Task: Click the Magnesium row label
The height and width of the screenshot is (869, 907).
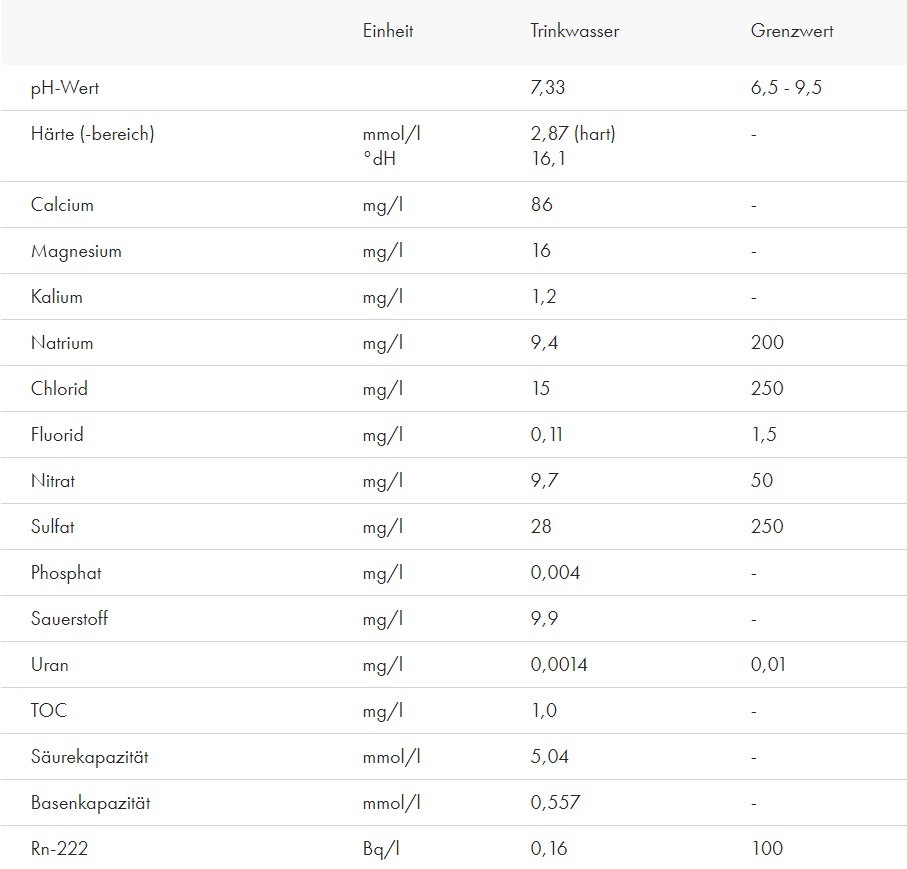Action: (x=76, y=251)
